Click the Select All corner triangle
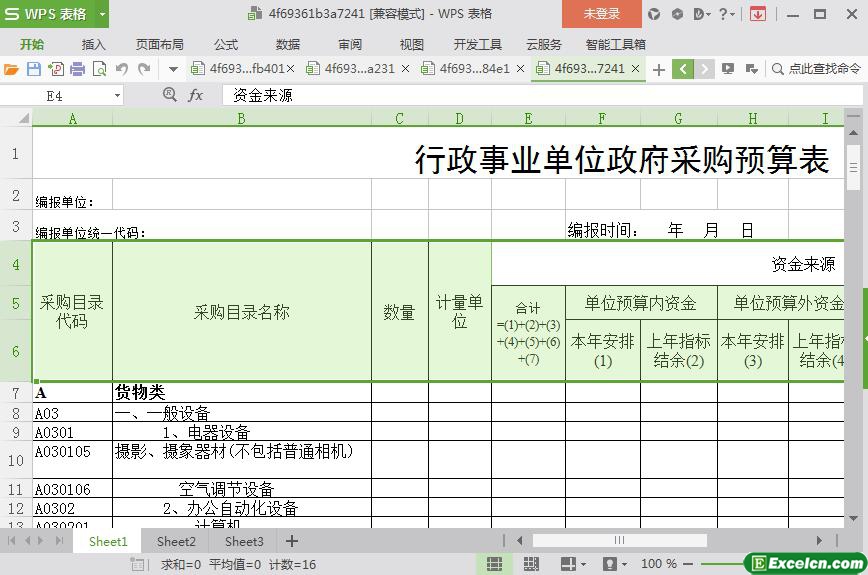This screenshot has height=575, width=868. click(x=16, y=118)
